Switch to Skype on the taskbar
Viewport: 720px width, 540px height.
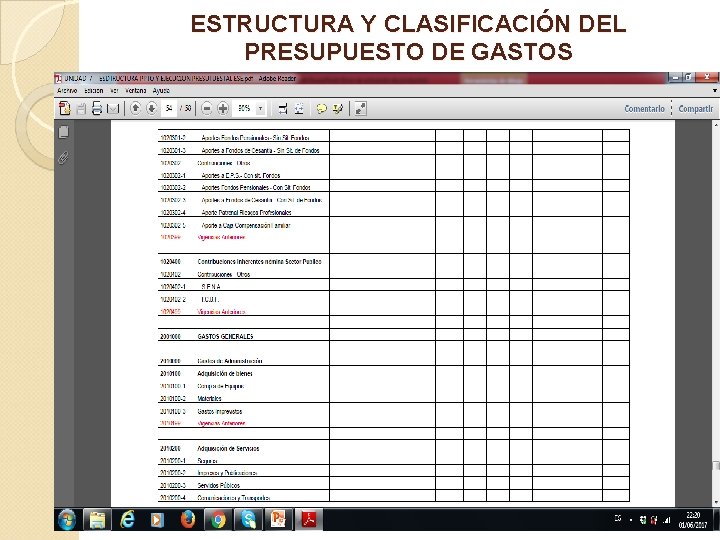[x=248, y=520]
